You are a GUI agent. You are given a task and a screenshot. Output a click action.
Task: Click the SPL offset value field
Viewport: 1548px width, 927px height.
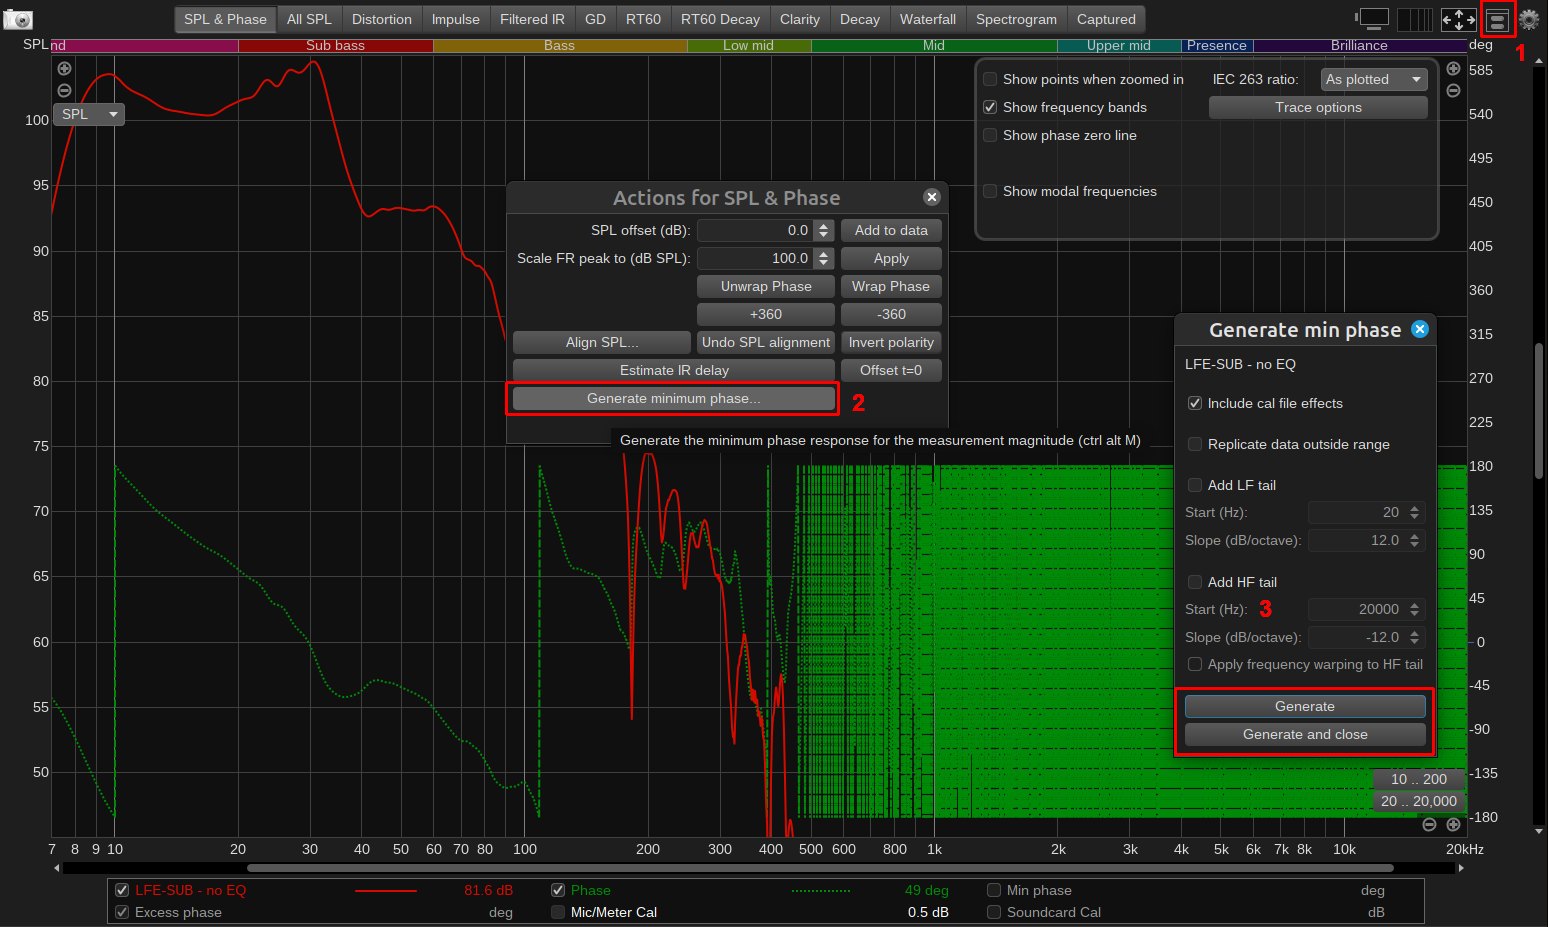point(755,230)
